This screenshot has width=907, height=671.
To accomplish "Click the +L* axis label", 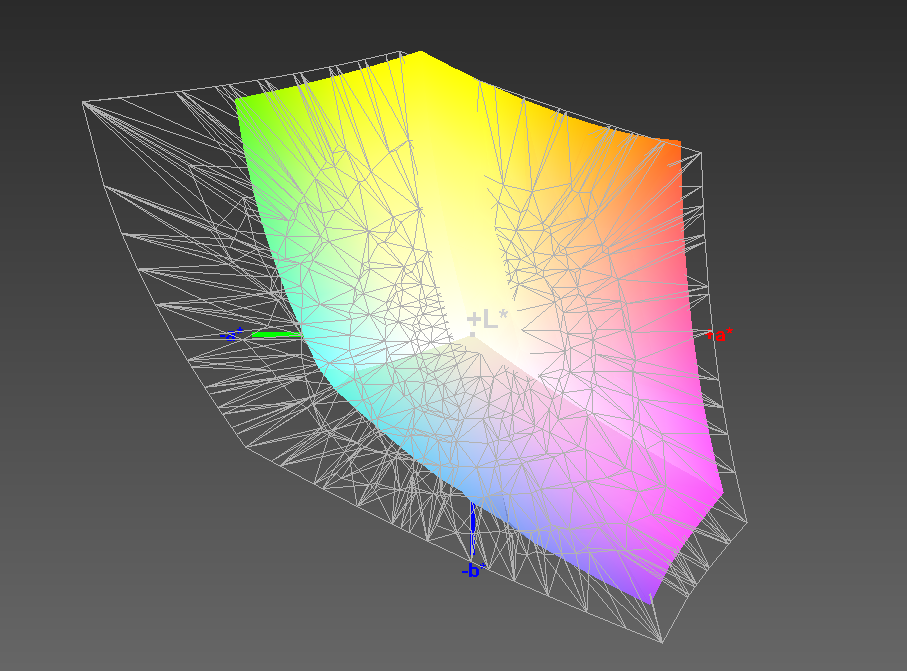I will click(x=487, y=319).
